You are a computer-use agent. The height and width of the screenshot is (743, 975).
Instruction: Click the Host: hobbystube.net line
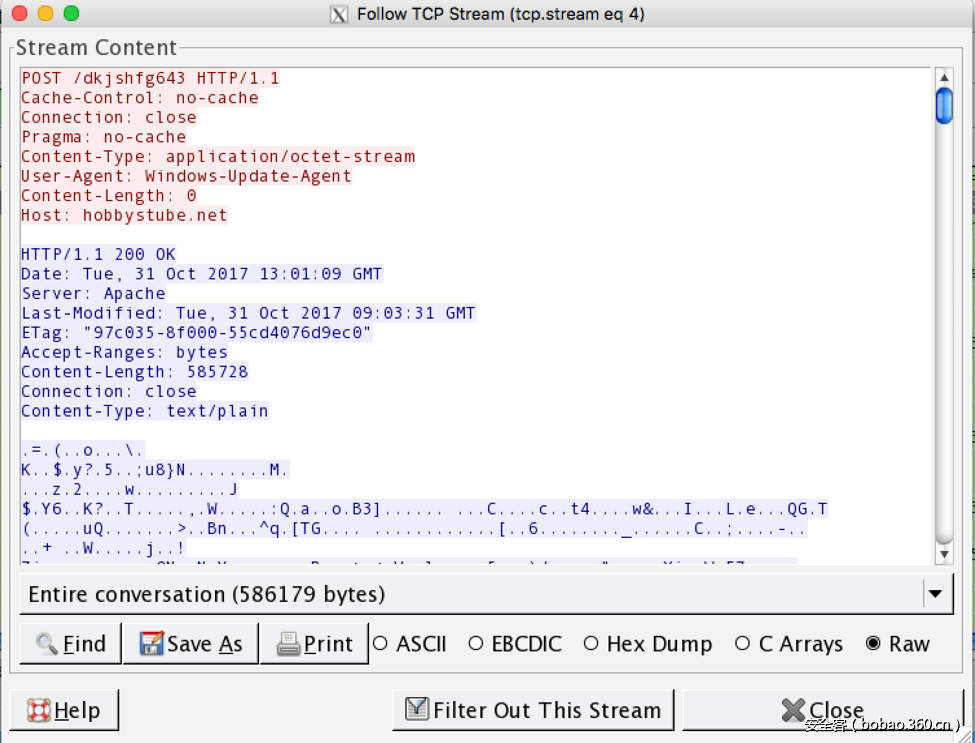tap(124, 215)
